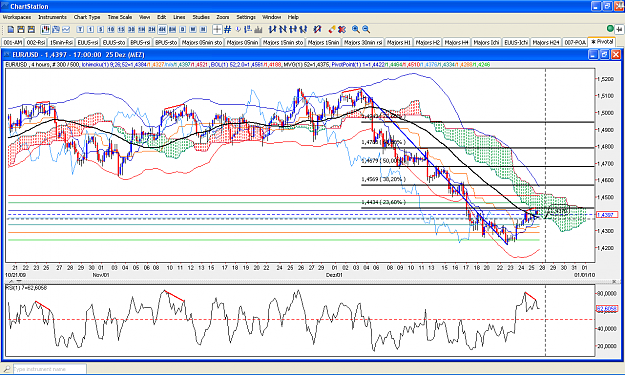Switch to the 002-Rsi workspace tab

tap(36, 42)
